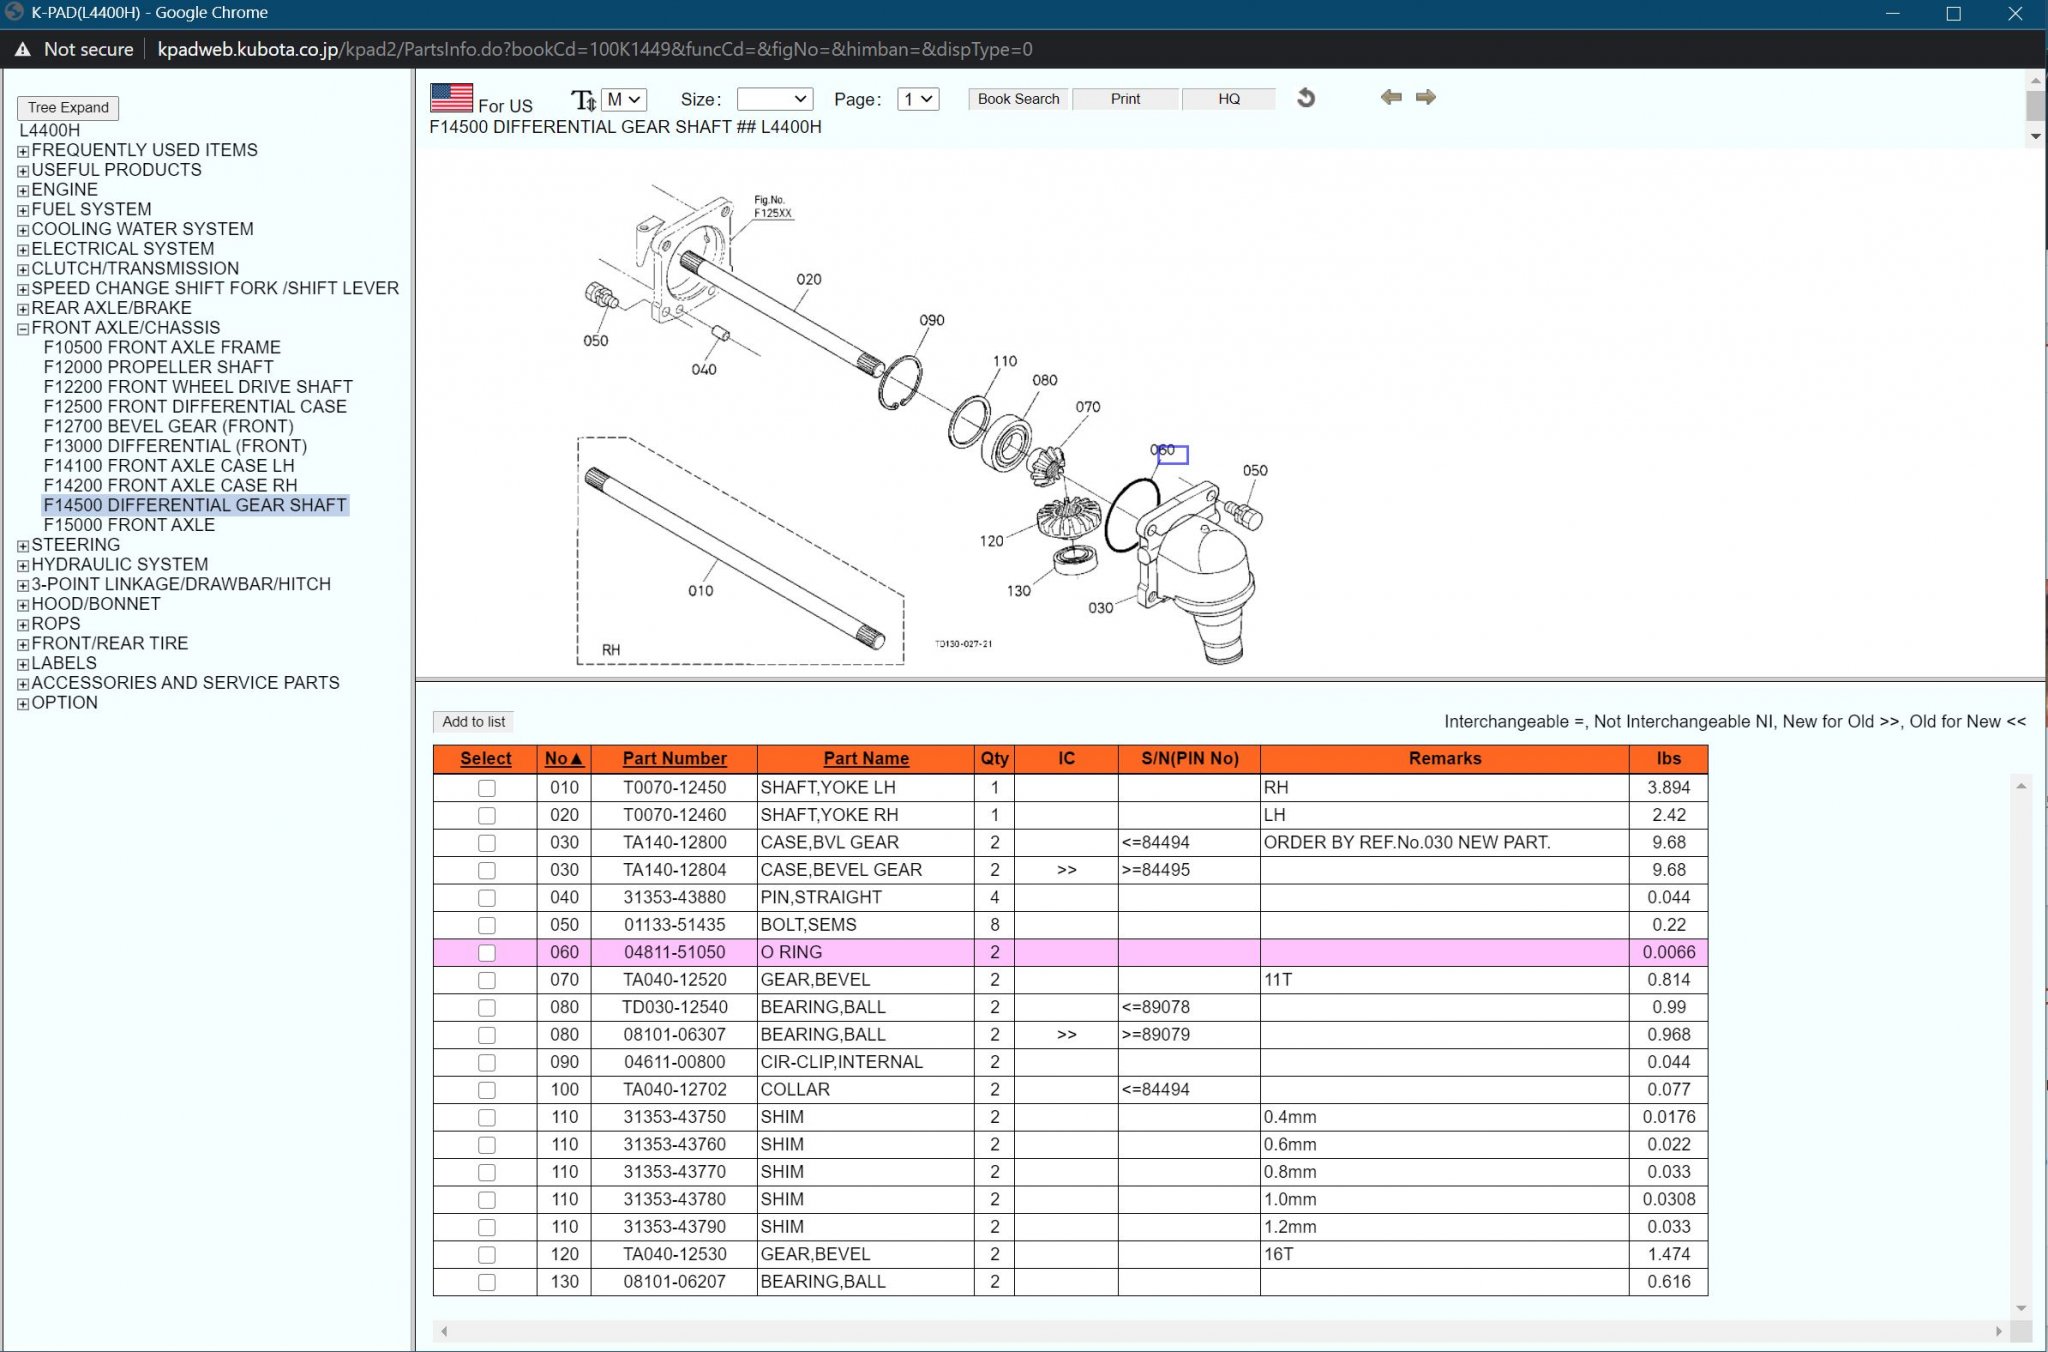Click header scrollbar down arrow
The width and height of the screenshot is (2048, 1352).
pyautogui.click(x=2035, y=136)
